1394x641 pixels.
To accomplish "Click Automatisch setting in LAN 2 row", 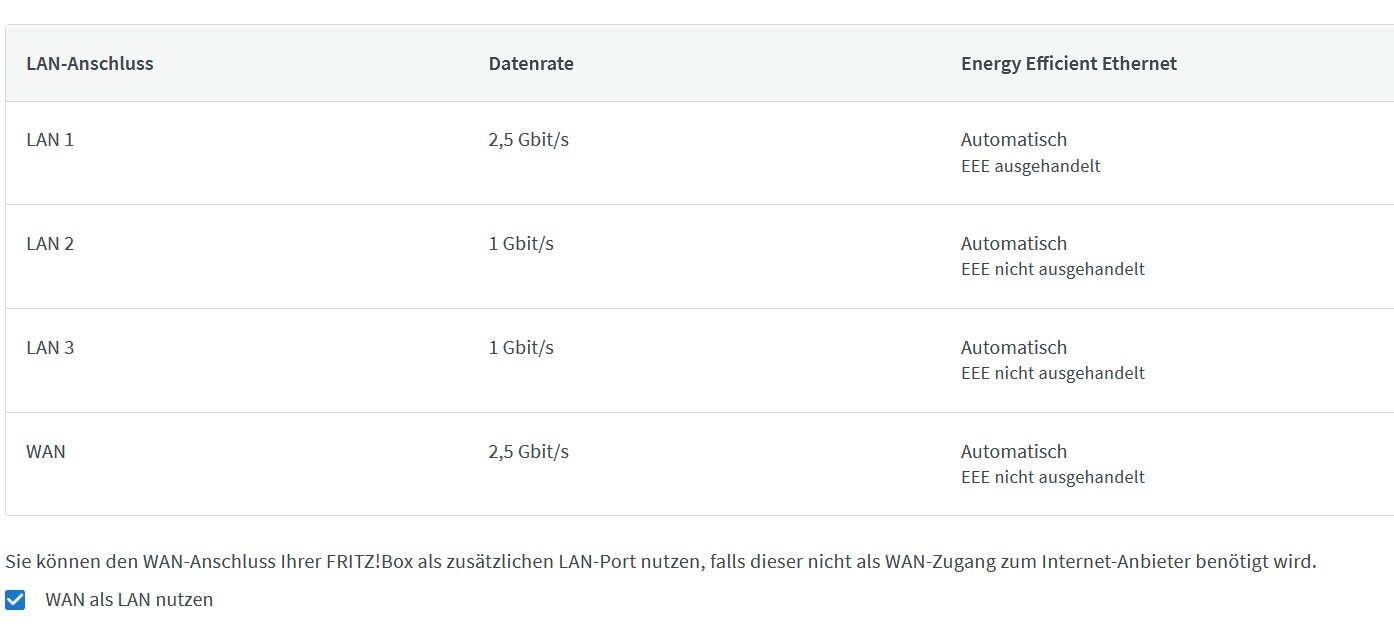I will tap(1014, 244).
